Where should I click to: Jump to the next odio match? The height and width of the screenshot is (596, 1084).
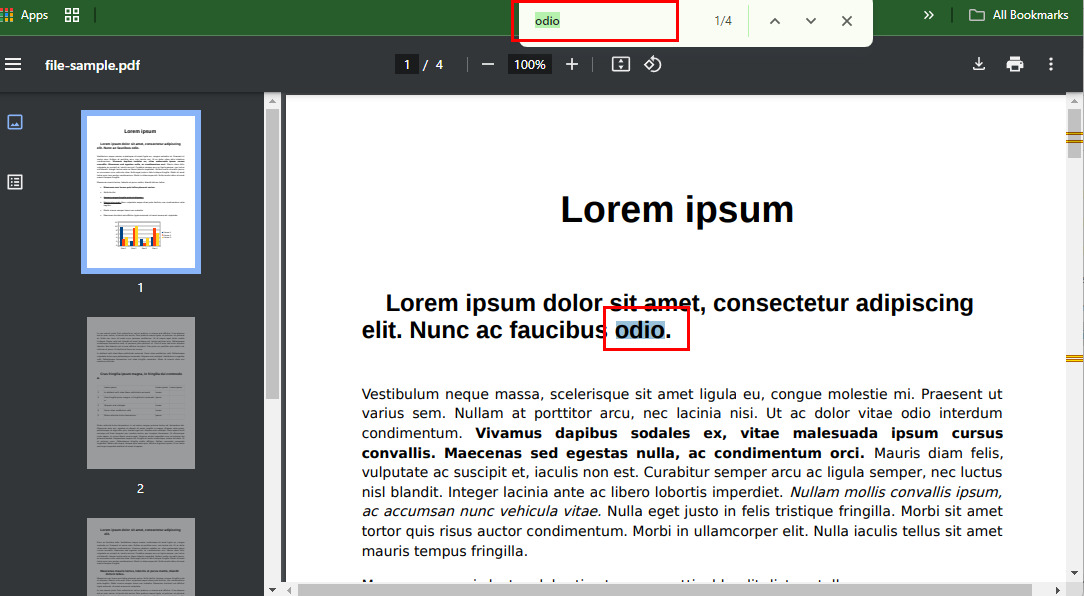(811, 20)
